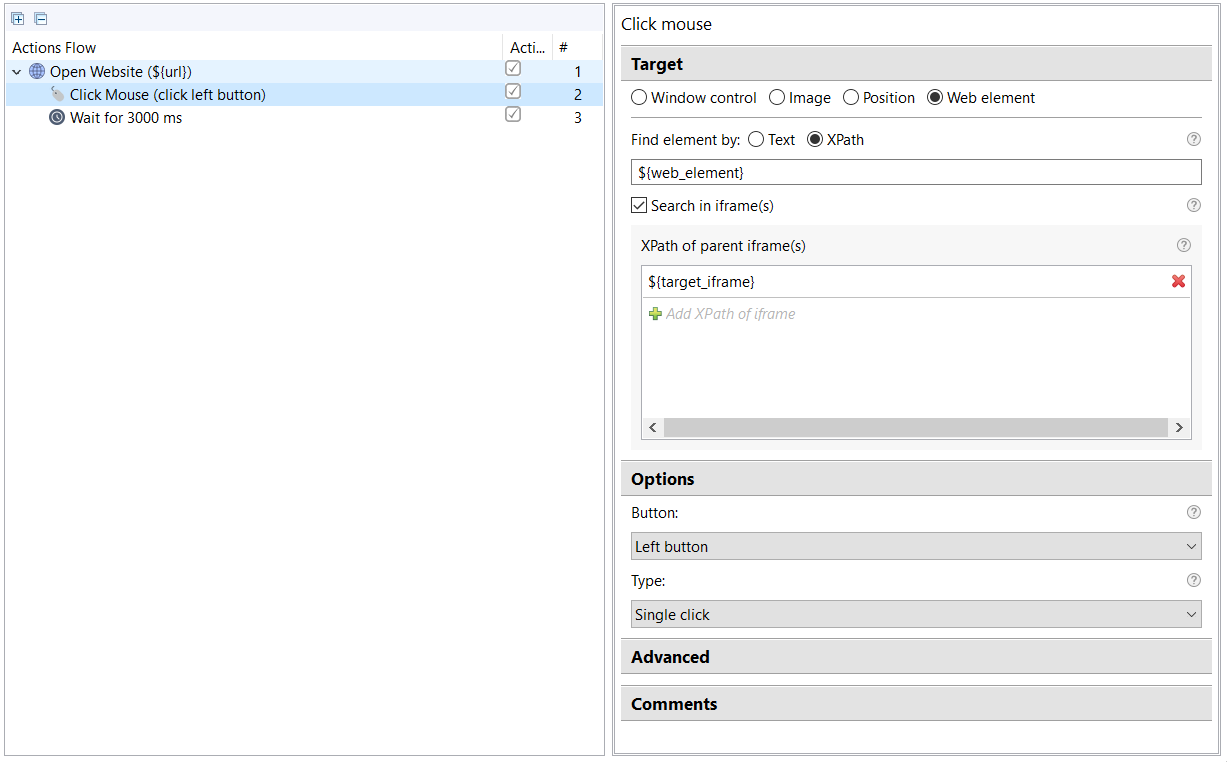Viewport: 1227px width, 762px height.
Task: Open the Button dropdown showing Left button
Action: coord(916,546)
